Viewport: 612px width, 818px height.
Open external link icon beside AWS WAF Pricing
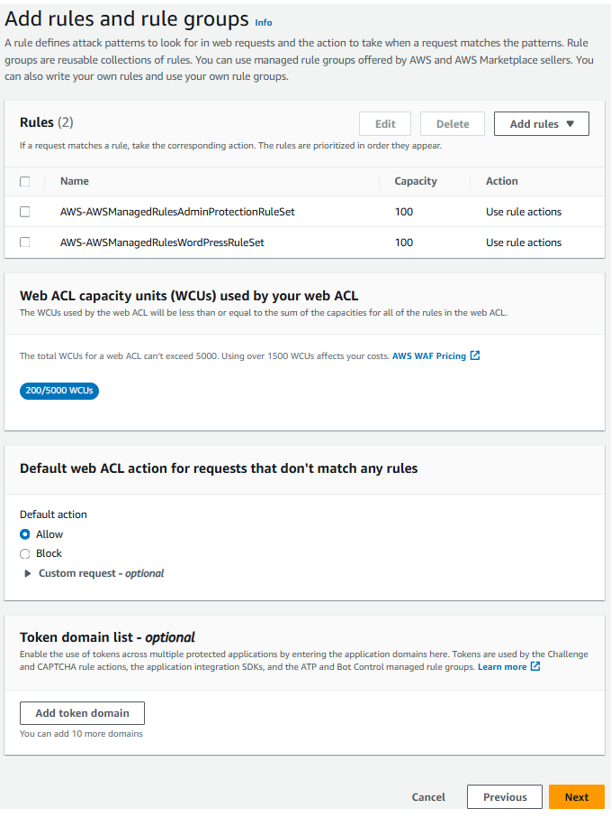coord(475,355)
